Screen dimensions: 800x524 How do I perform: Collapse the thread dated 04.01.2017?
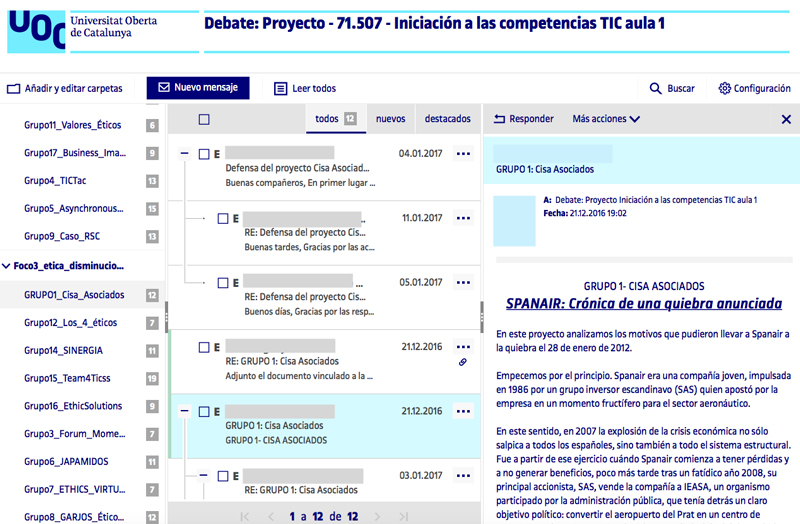pyautogui.click(x=185, y=153)
